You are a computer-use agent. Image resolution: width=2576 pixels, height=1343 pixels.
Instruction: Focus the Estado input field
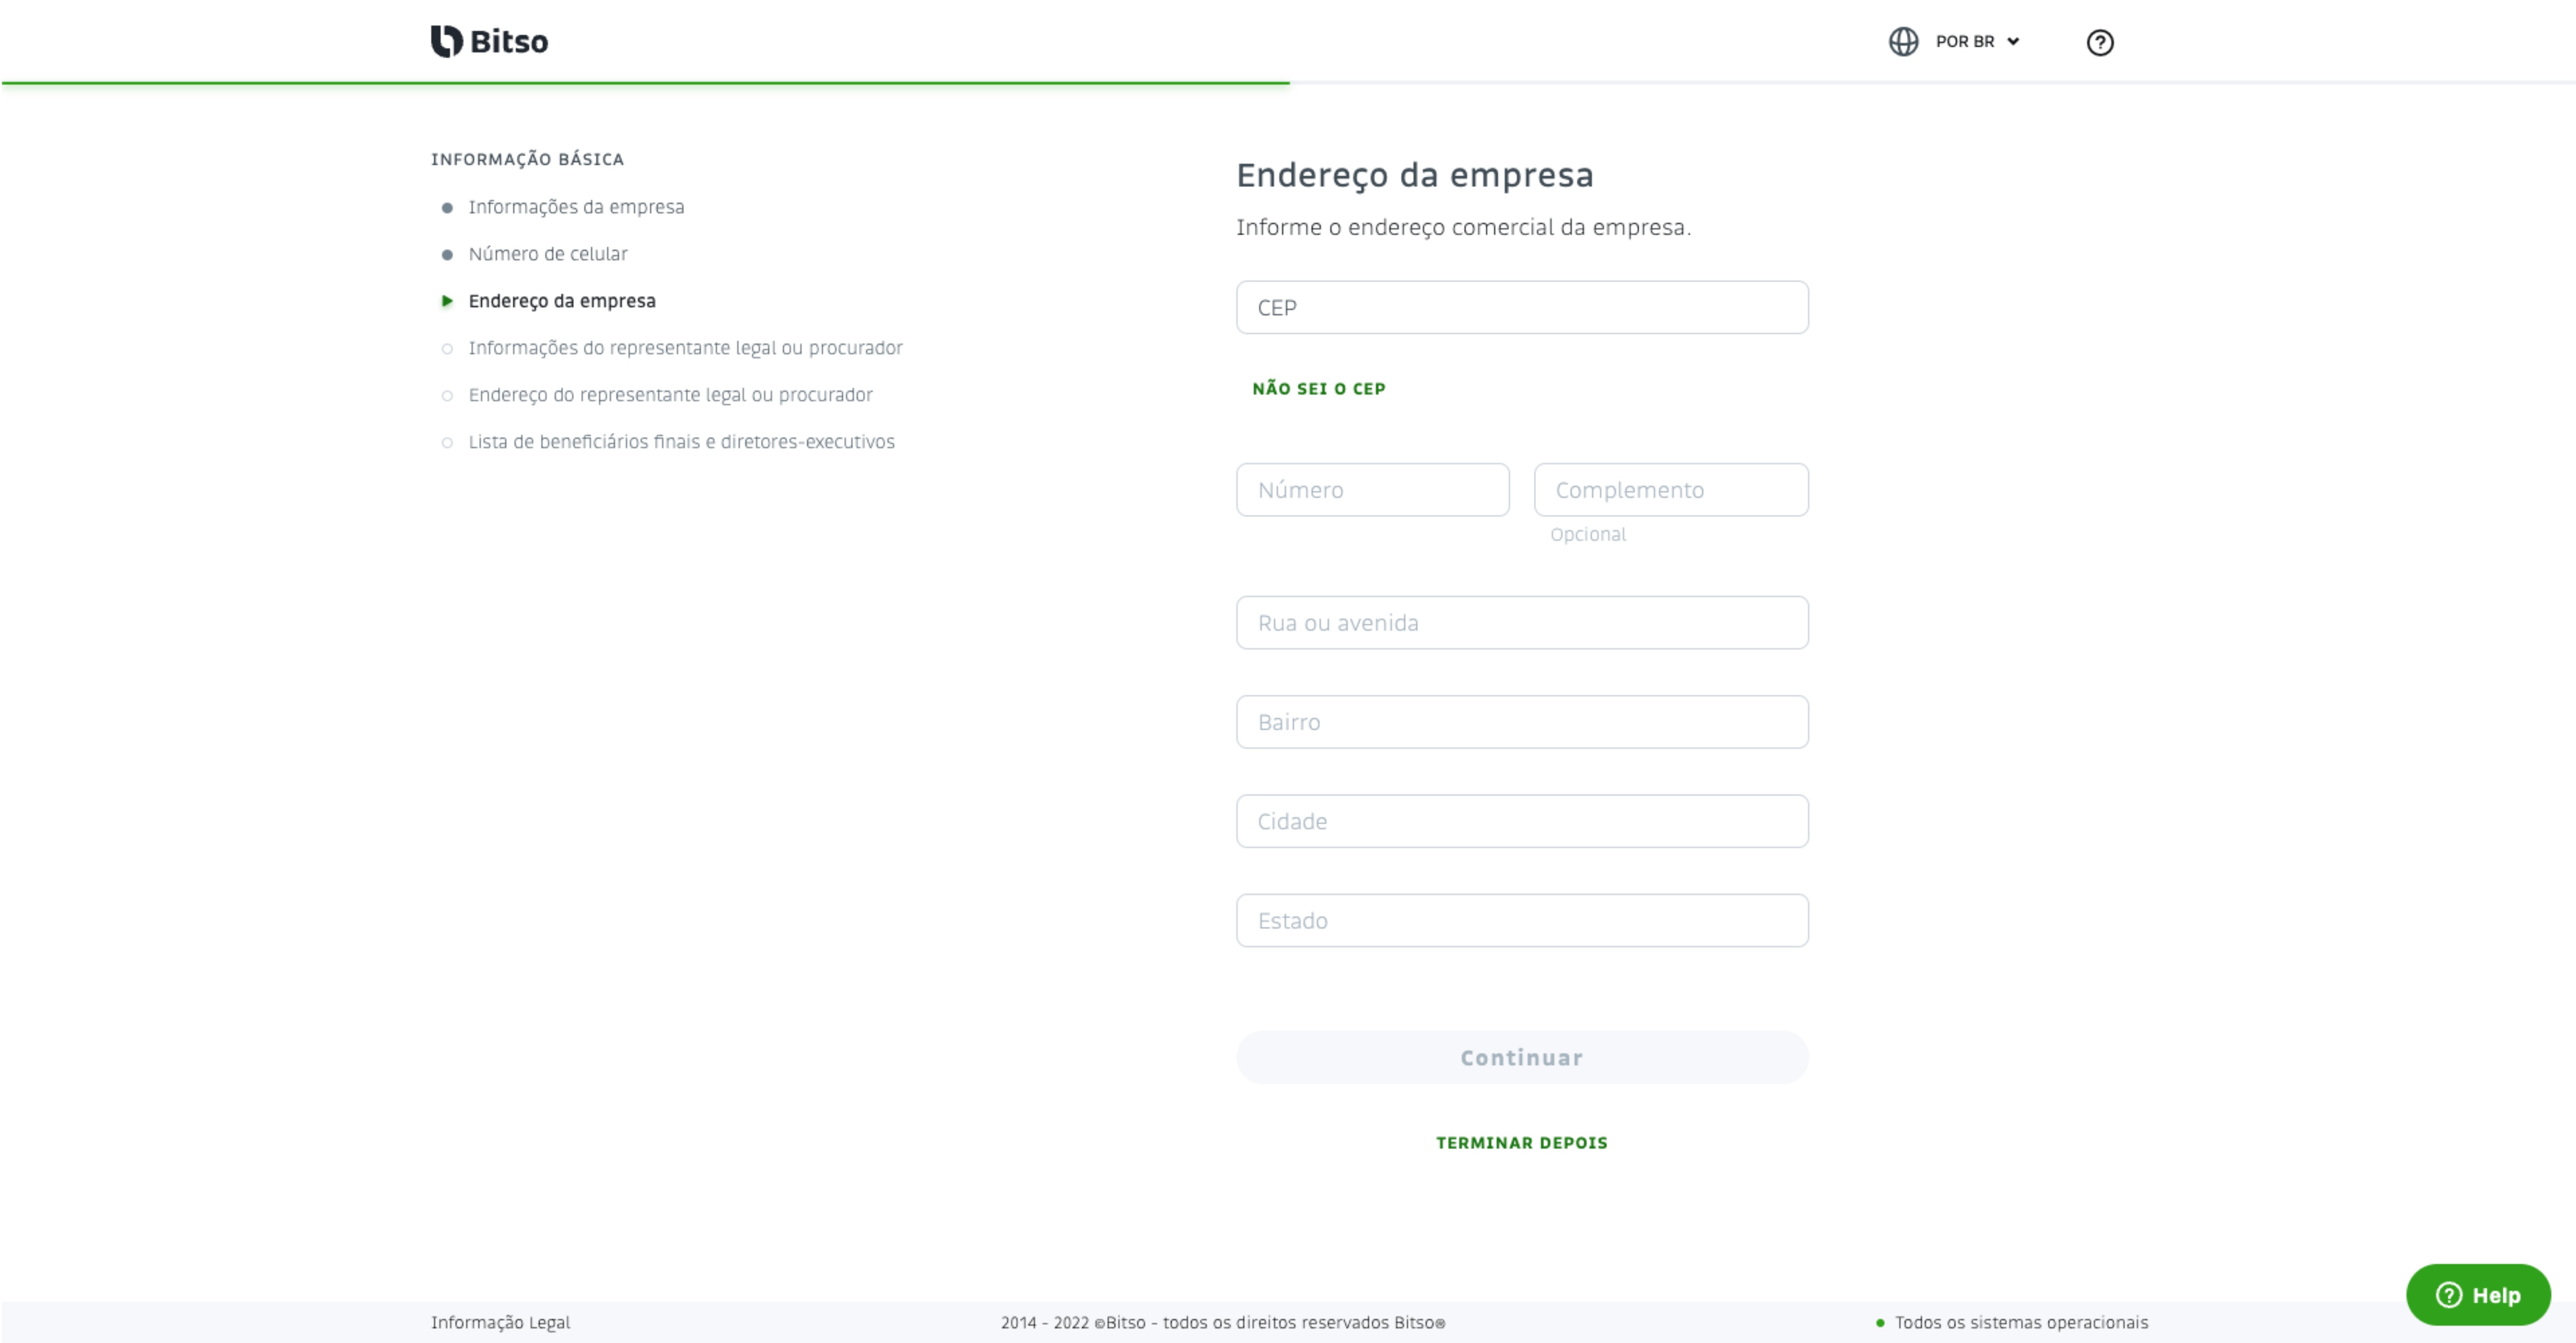click(x=1522, y=920)
